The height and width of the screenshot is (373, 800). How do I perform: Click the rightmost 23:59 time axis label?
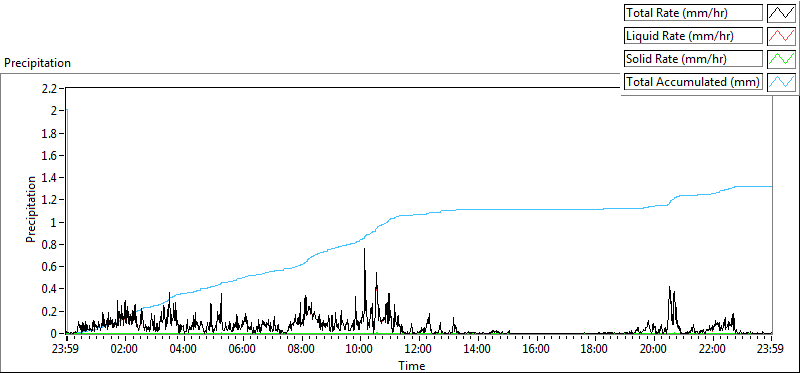click(x=771, y=350)
